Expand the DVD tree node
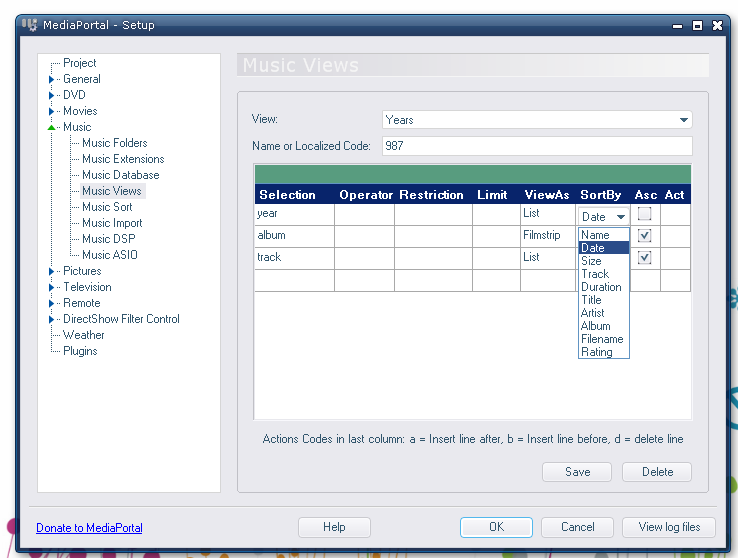Viewport: 738px width, 558px height. [51, 96]
